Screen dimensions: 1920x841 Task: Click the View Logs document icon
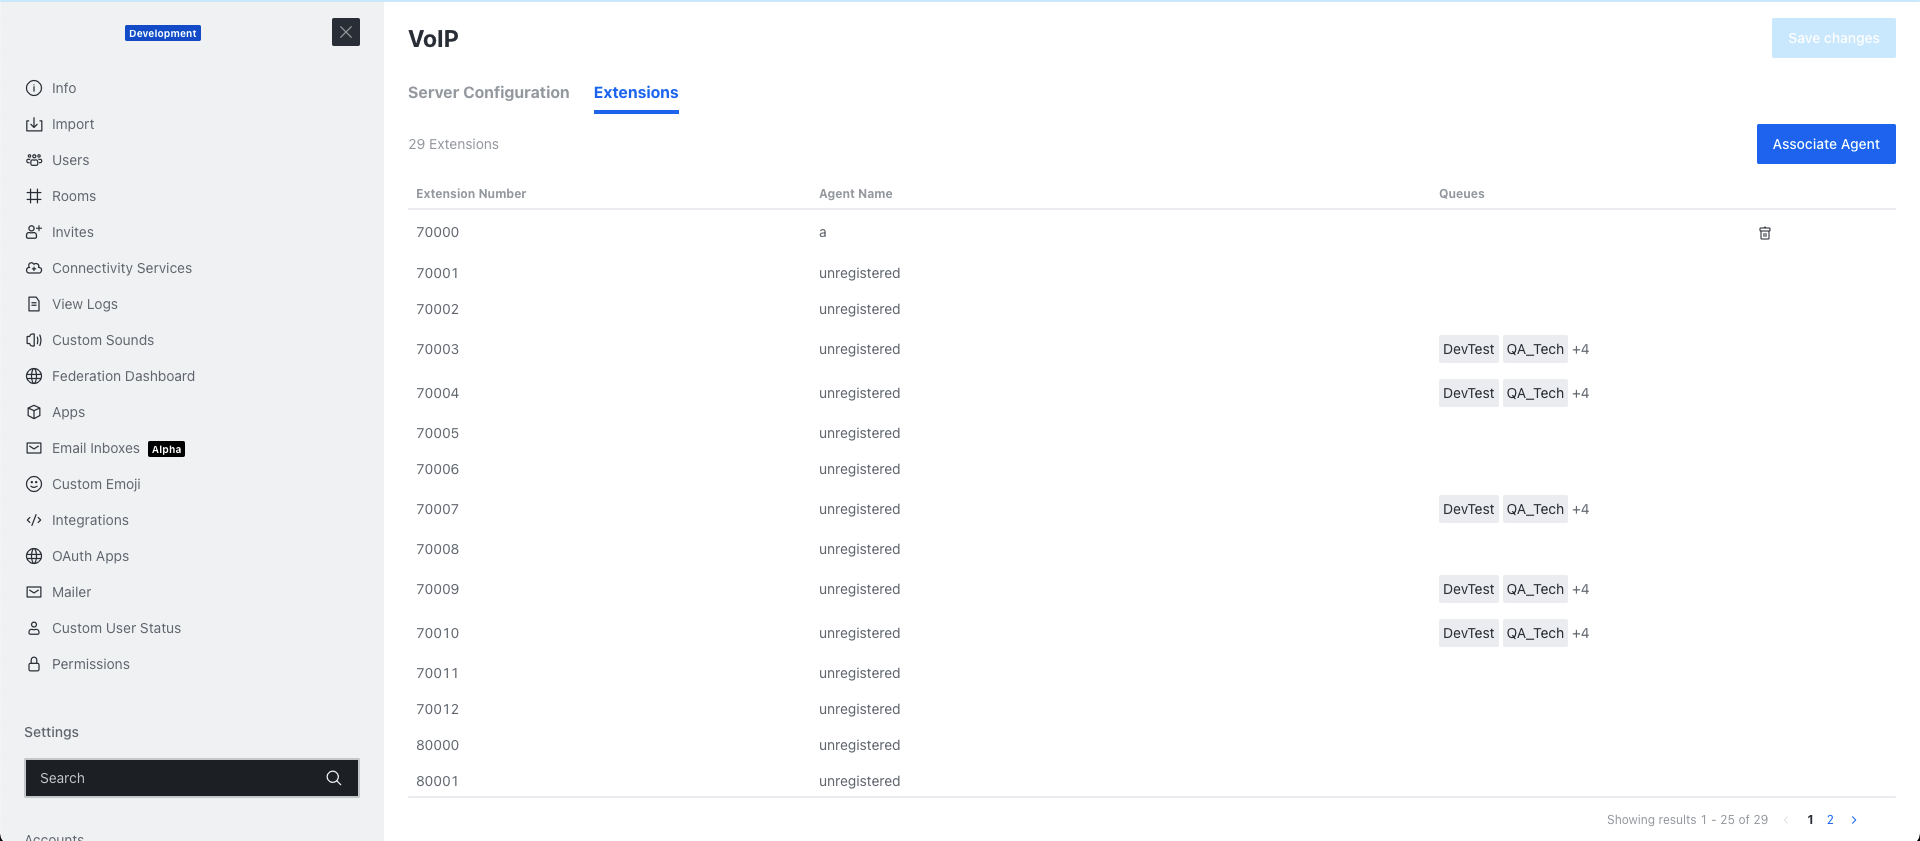(34, 304)
